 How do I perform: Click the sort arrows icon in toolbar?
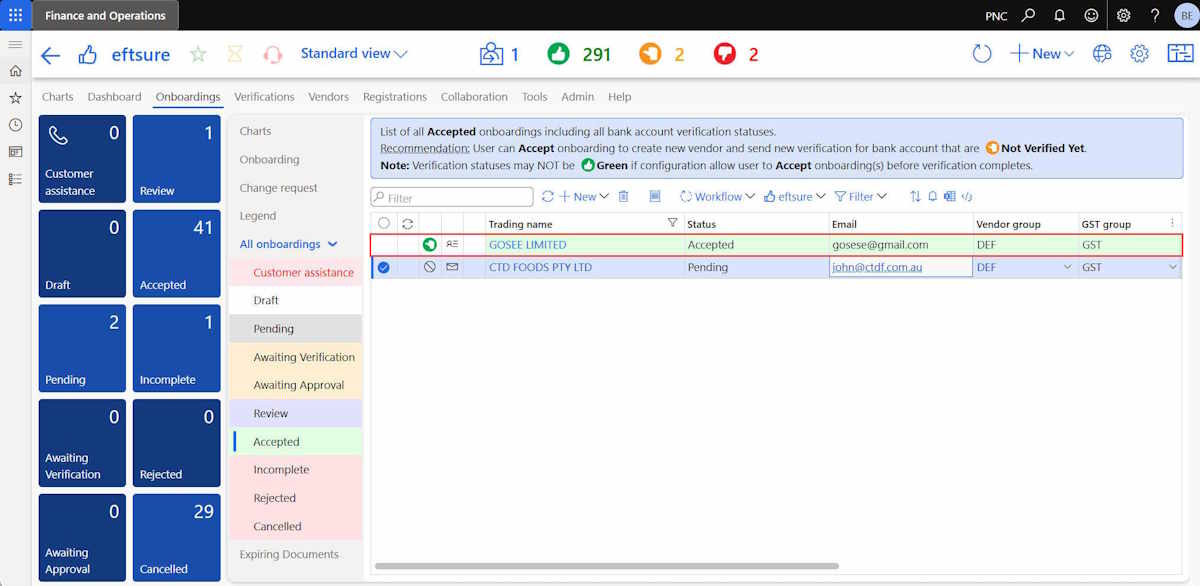[x=915, y=197]
